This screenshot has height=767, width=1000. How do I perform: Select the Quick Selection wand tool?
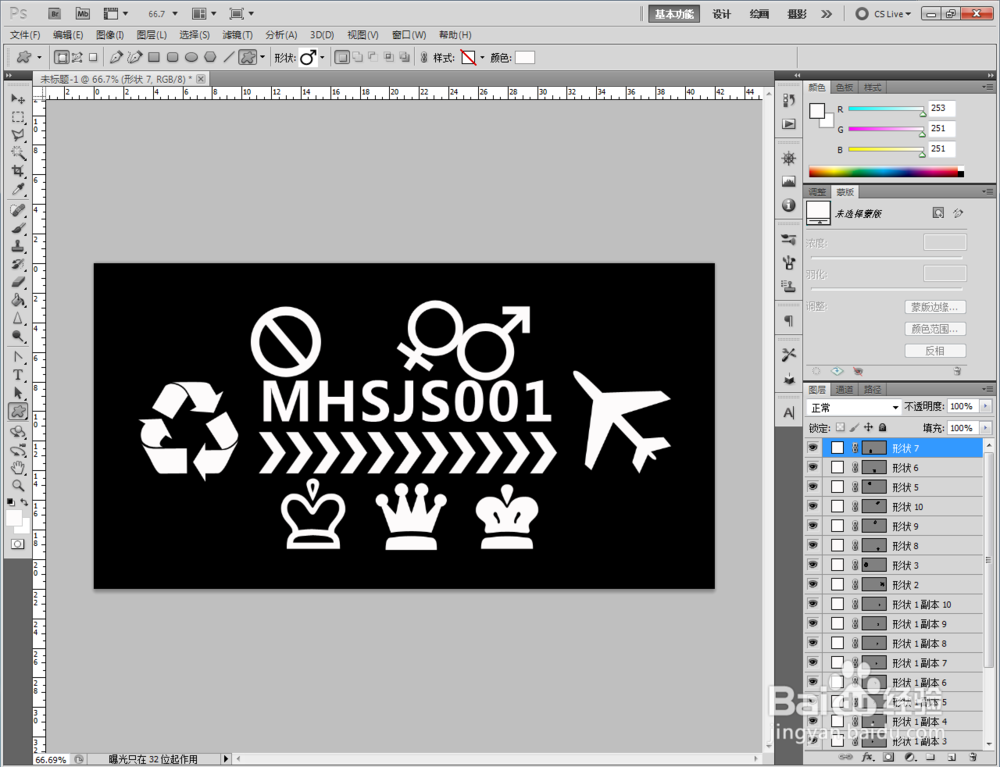[x=18, y=153]
